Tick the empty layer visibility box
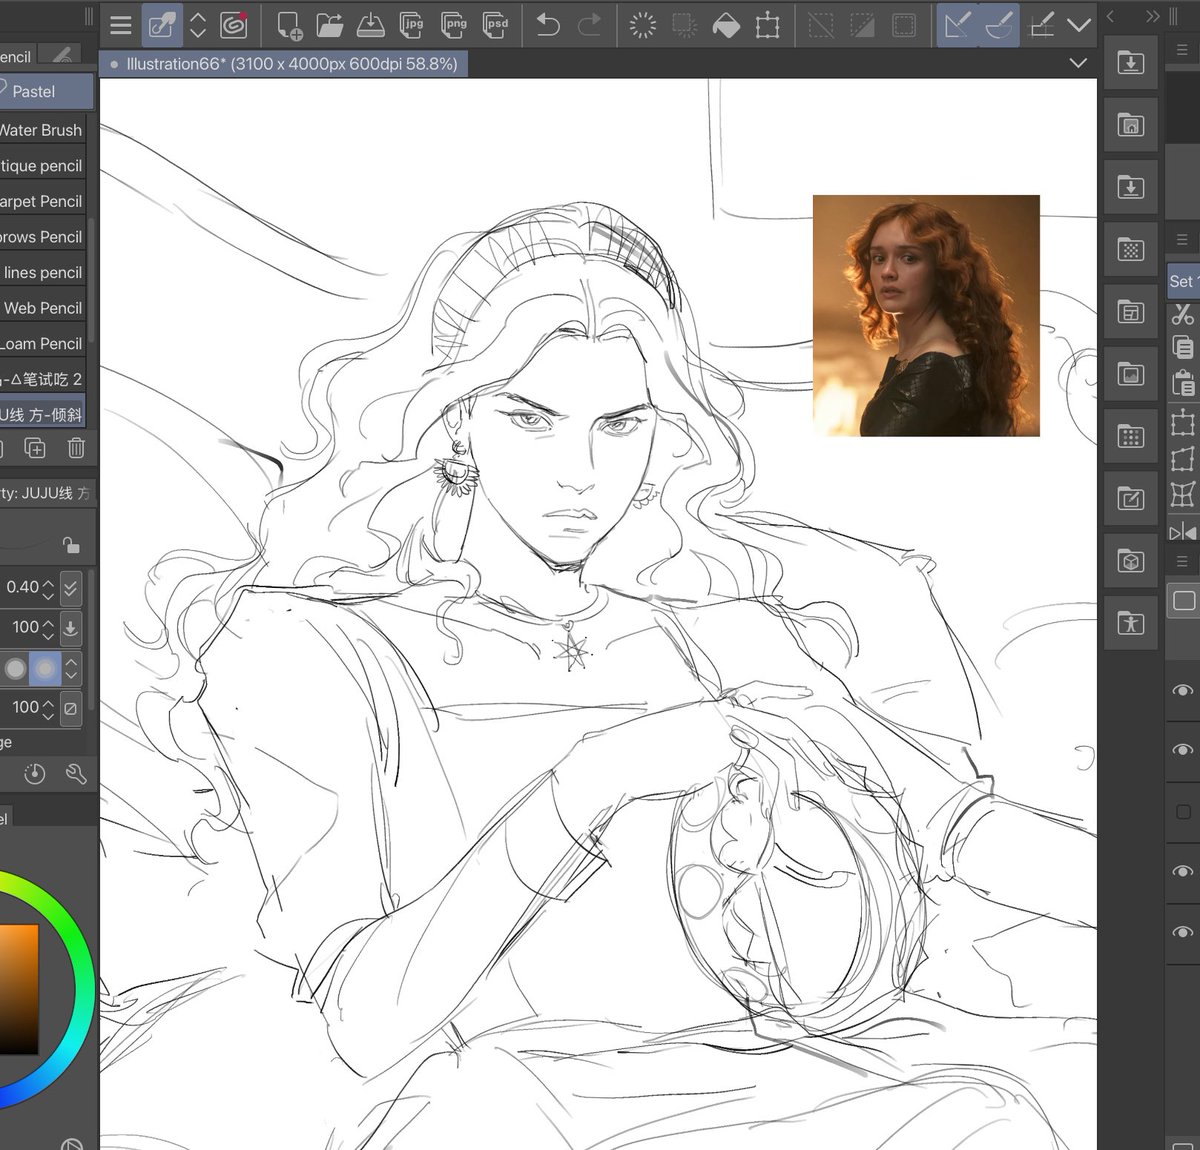Image resolution: width=1200 pixels, height=1150 pixels. coord(1183,812)
